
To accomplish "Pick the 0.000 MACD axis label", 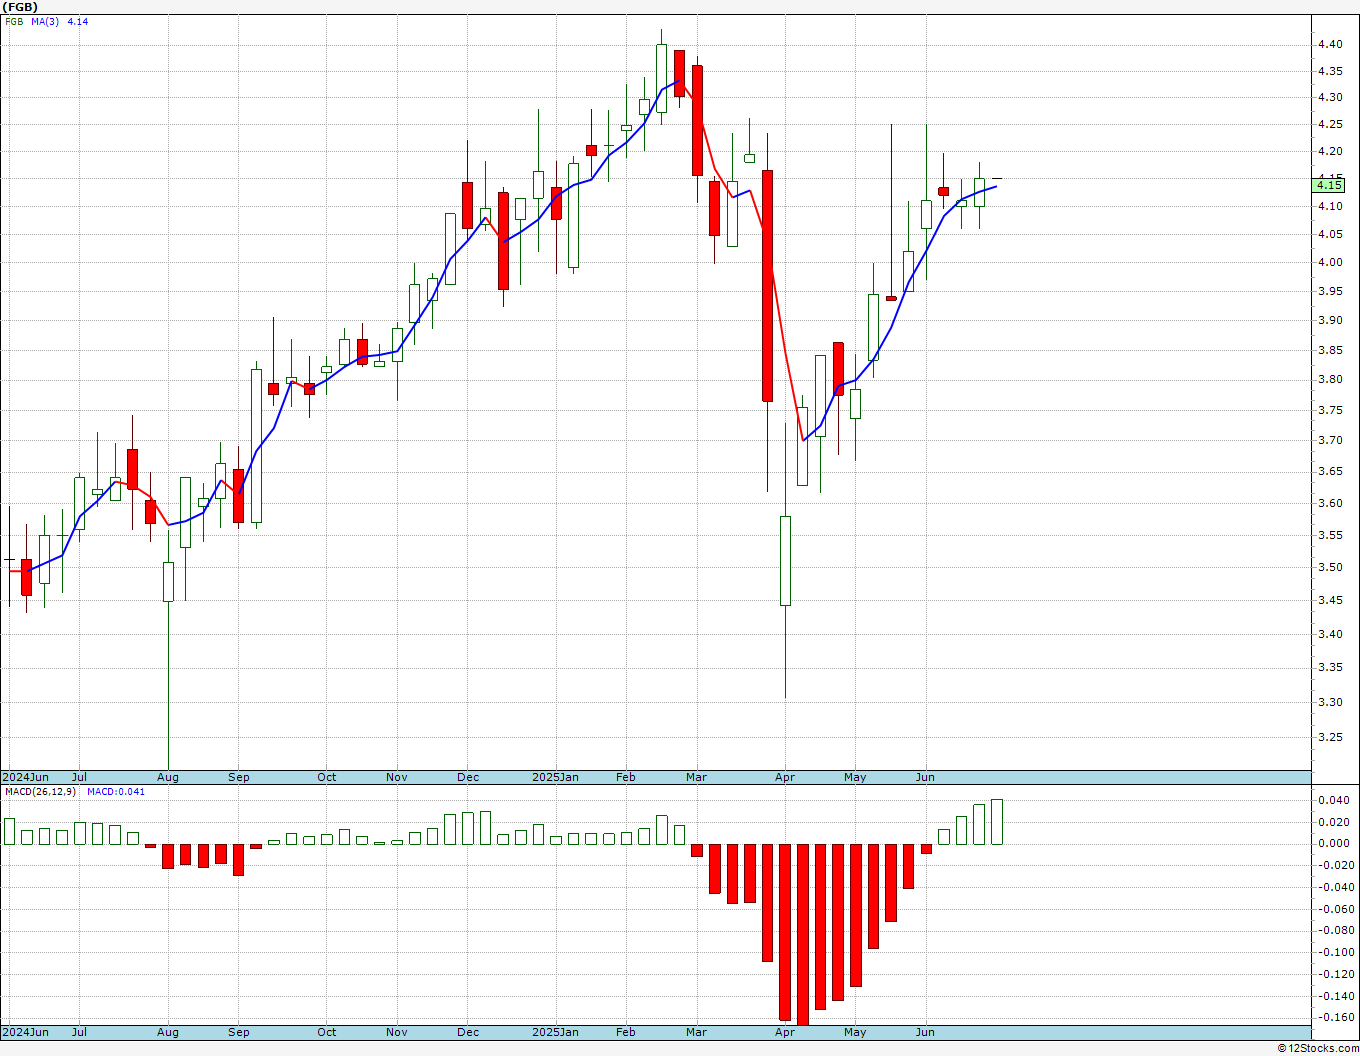I will [1333, 843].
